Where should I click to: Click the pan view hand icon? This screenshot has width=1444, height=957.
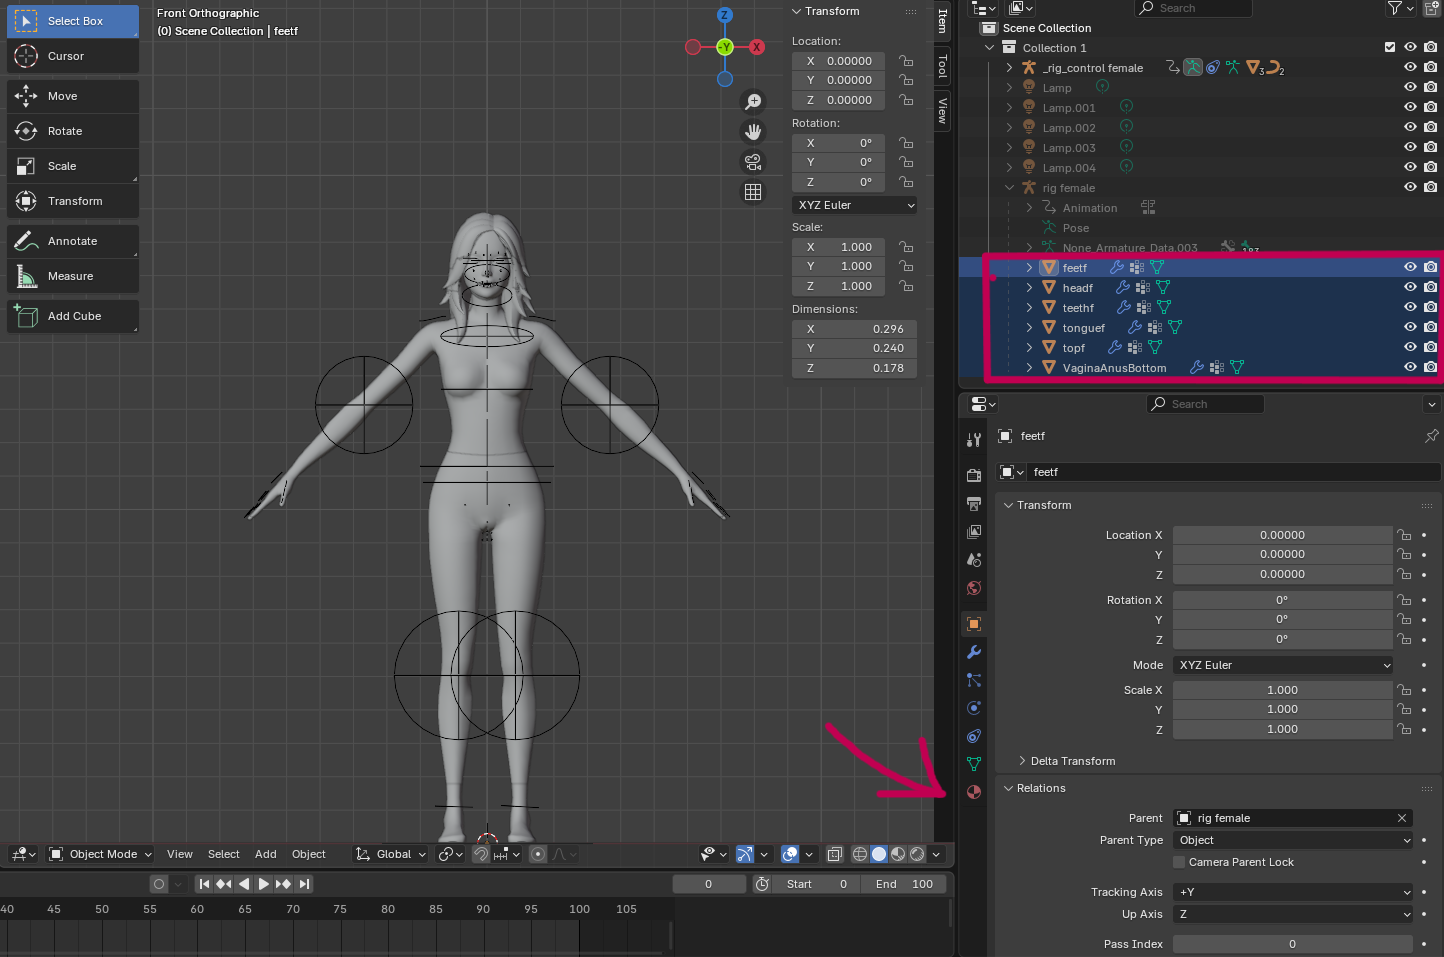pos(753,132)
